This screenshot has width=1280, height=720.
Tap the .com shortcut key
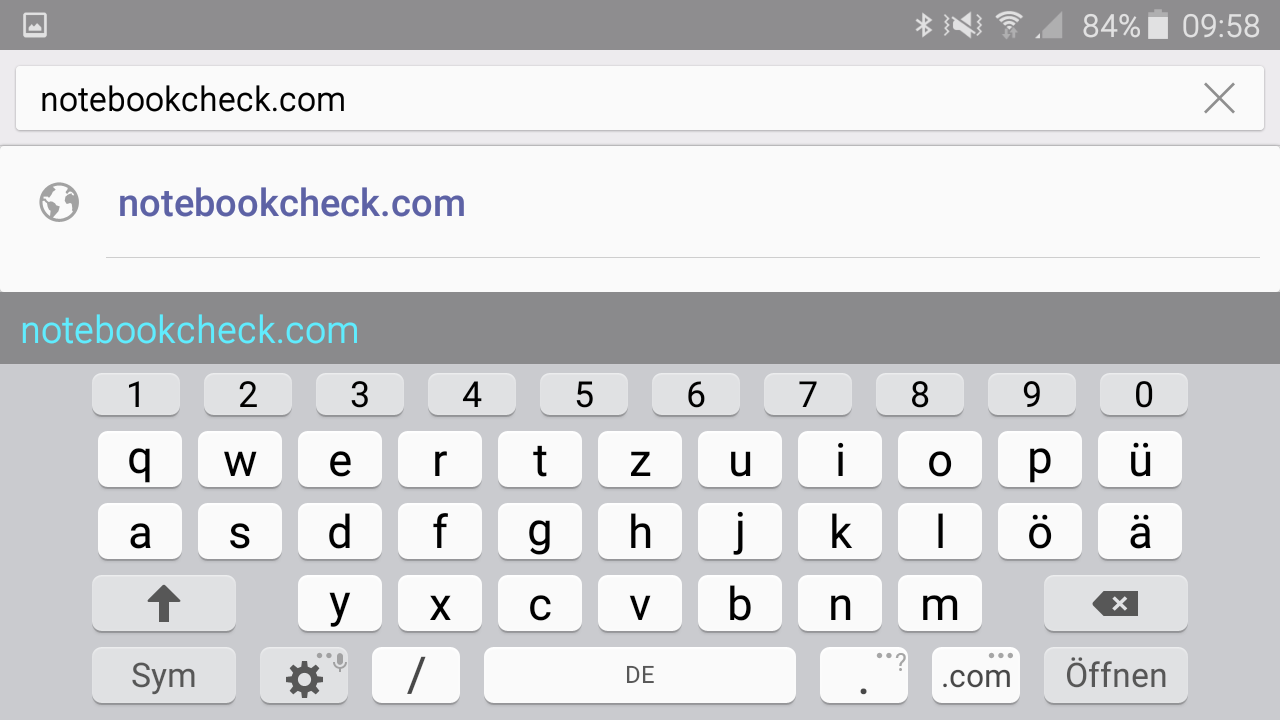pos(976,675)
